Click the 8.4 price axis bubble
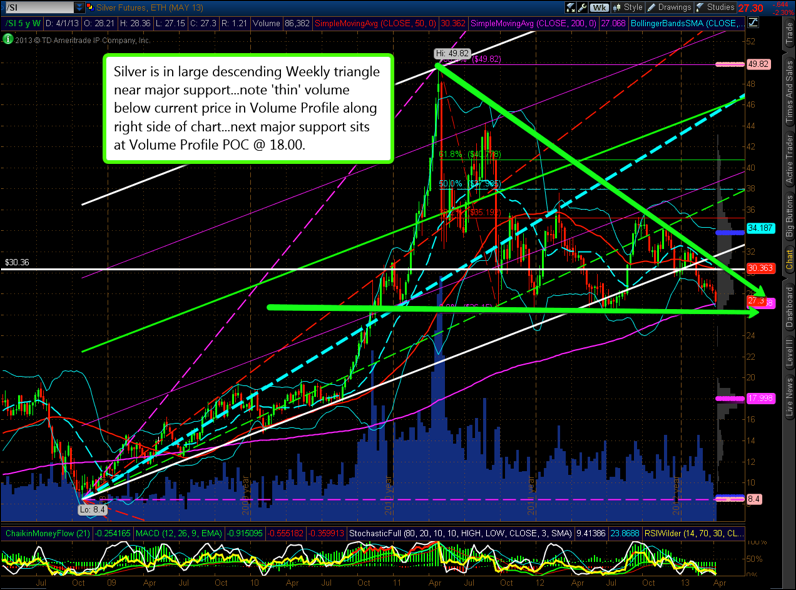 coord(754,499)
